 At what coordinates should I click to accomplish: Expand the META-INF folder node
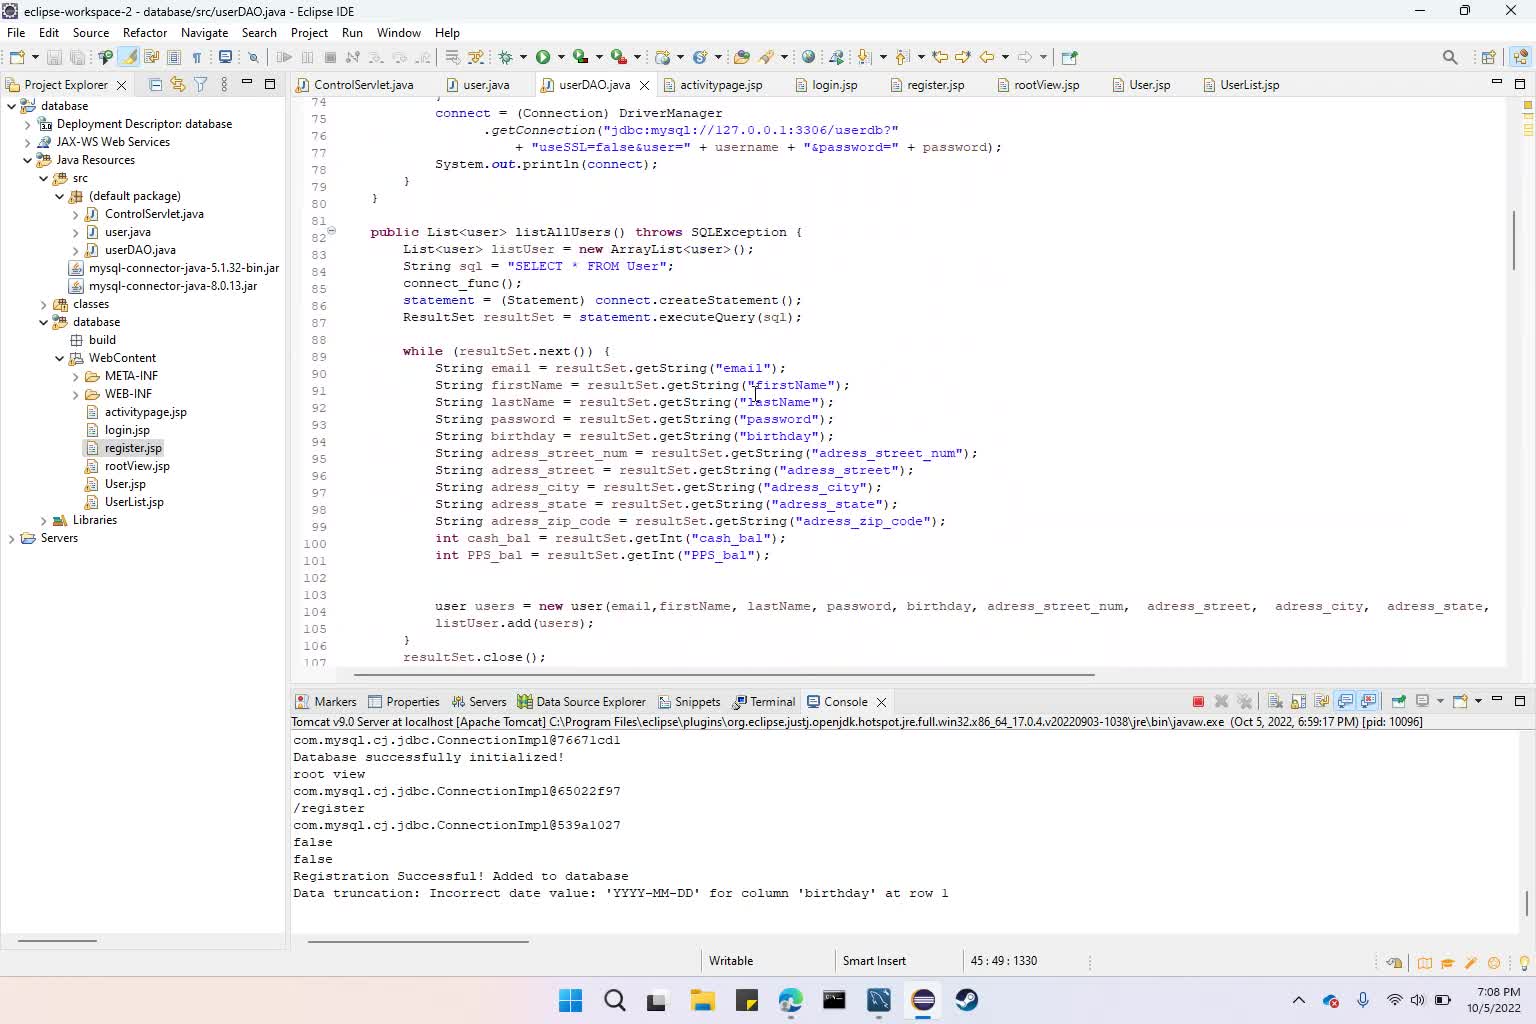click(76, 376)
